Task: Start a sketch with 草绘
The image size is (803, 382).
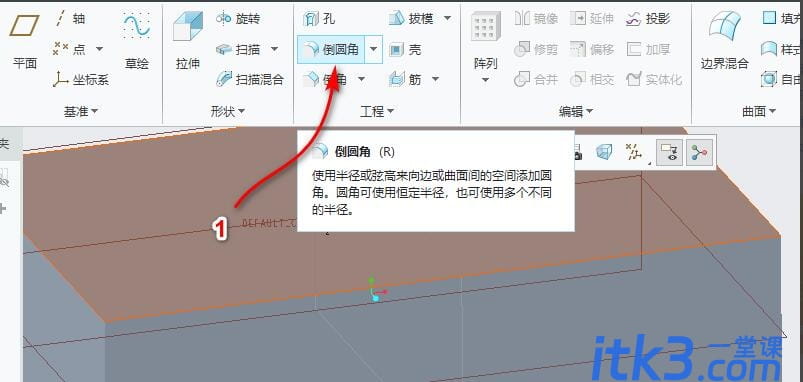Action: click(137, 41)
